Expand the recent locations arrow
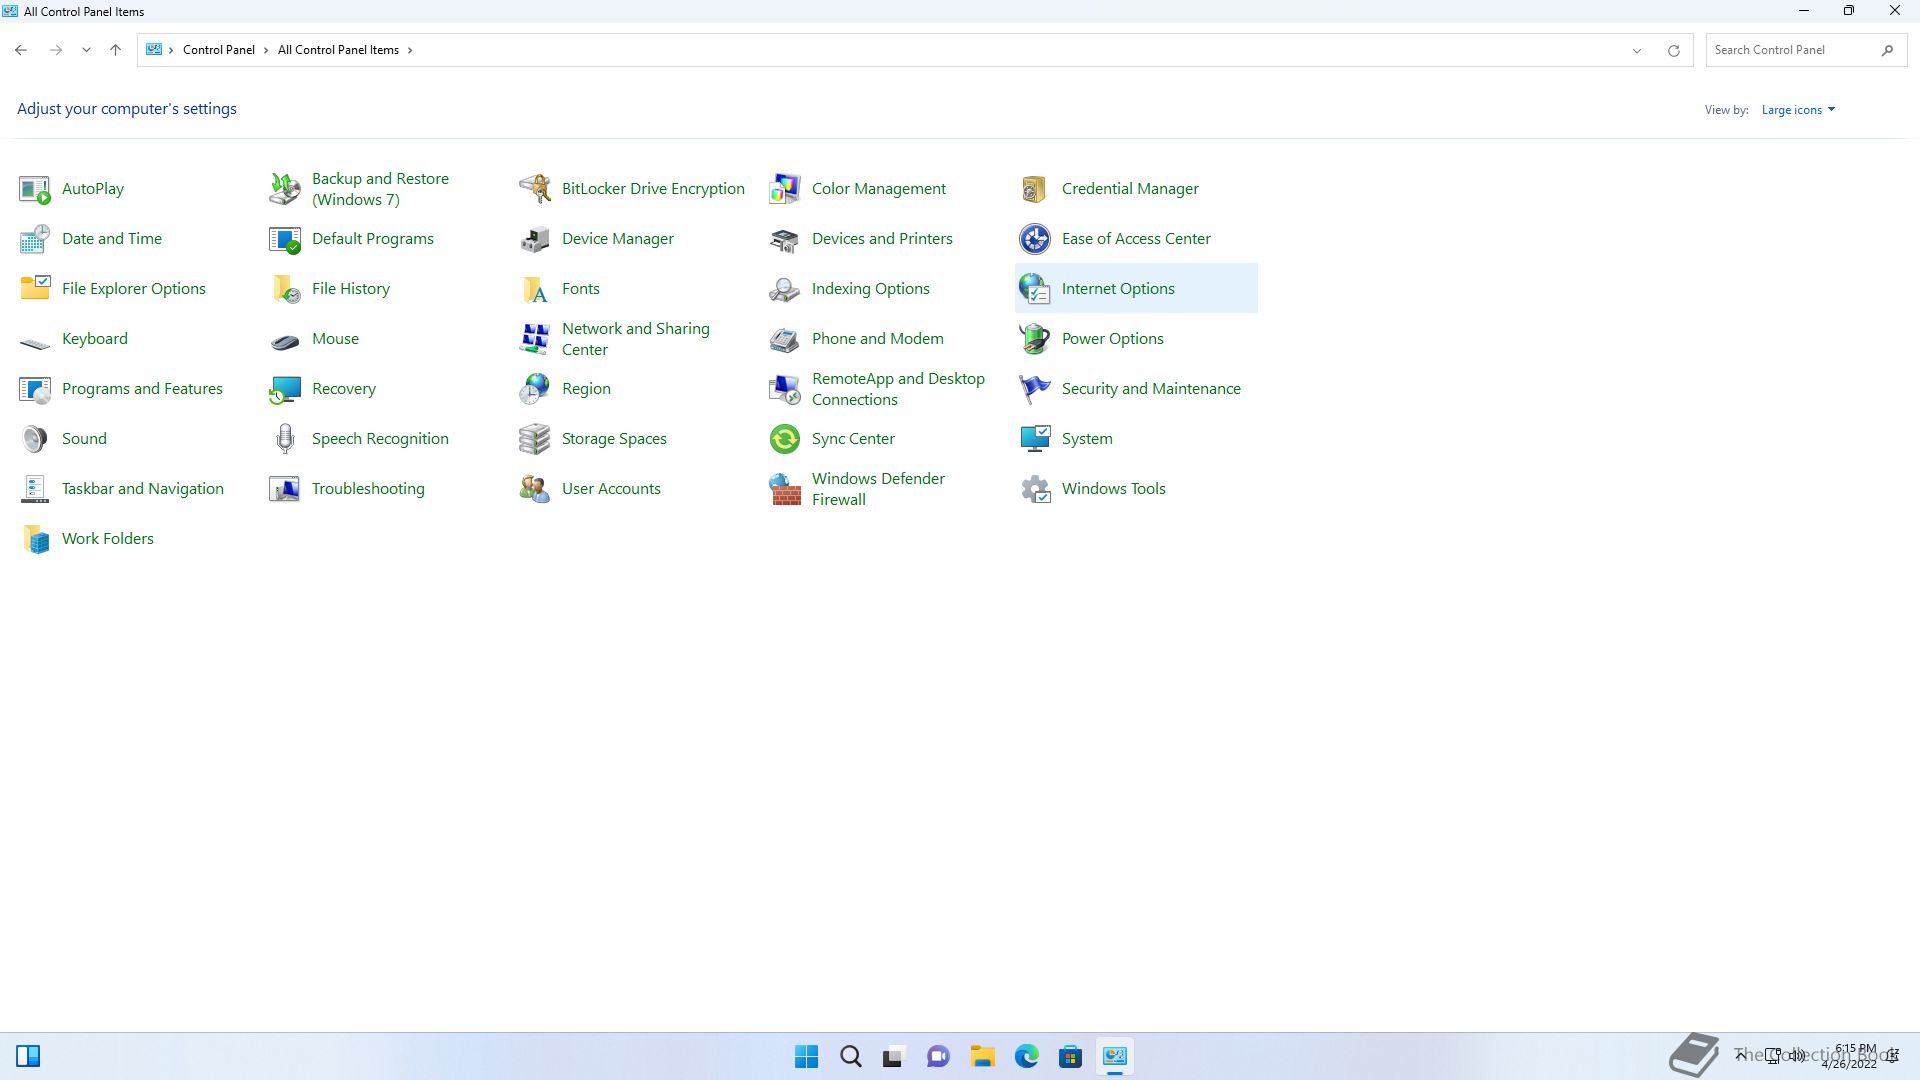Viewport: 1920px width, 1080px height. tap(86, 50)
